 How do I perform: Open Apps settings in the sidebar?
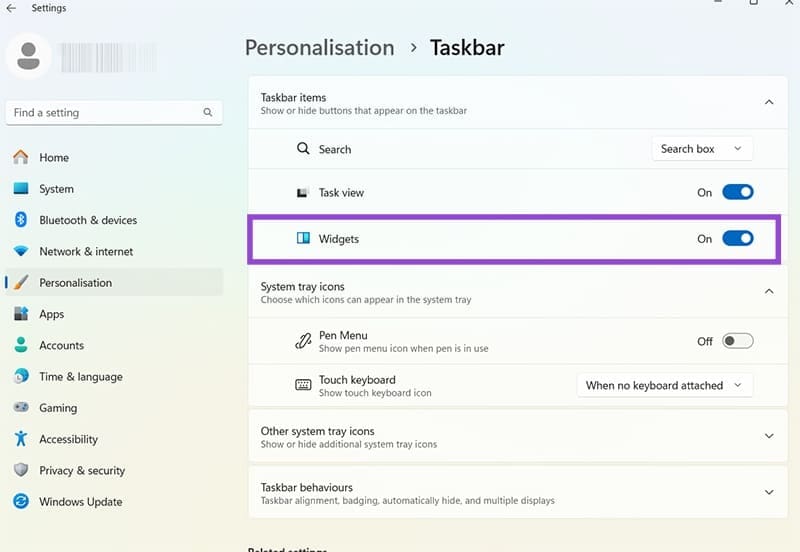[114, 314]
